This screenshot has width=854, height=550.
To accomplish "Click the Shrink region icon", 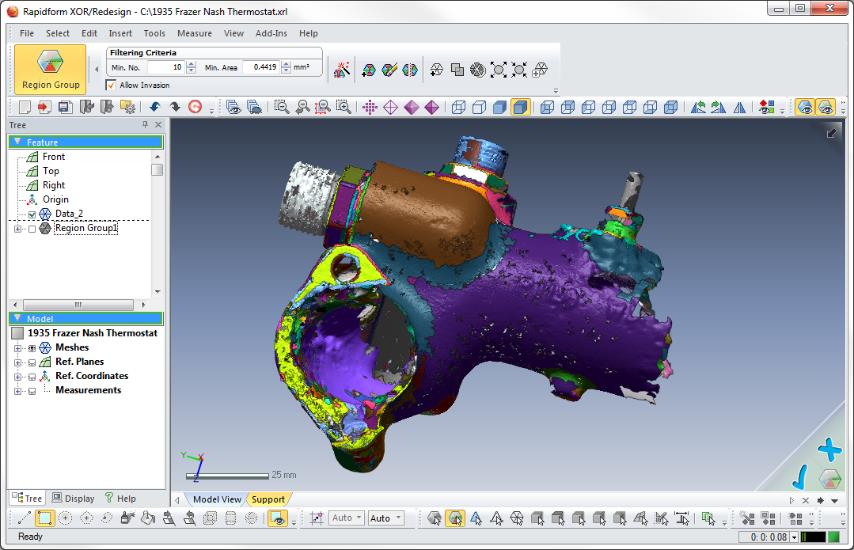I will click(x=519, y=70).
